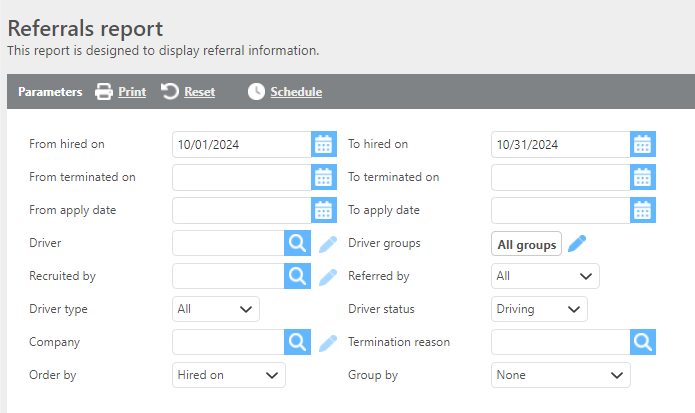Image resolution: width=695 pixels, height=413 pixels.
Task: Click pencil icon next to Company field
Action: coord(328,342)
